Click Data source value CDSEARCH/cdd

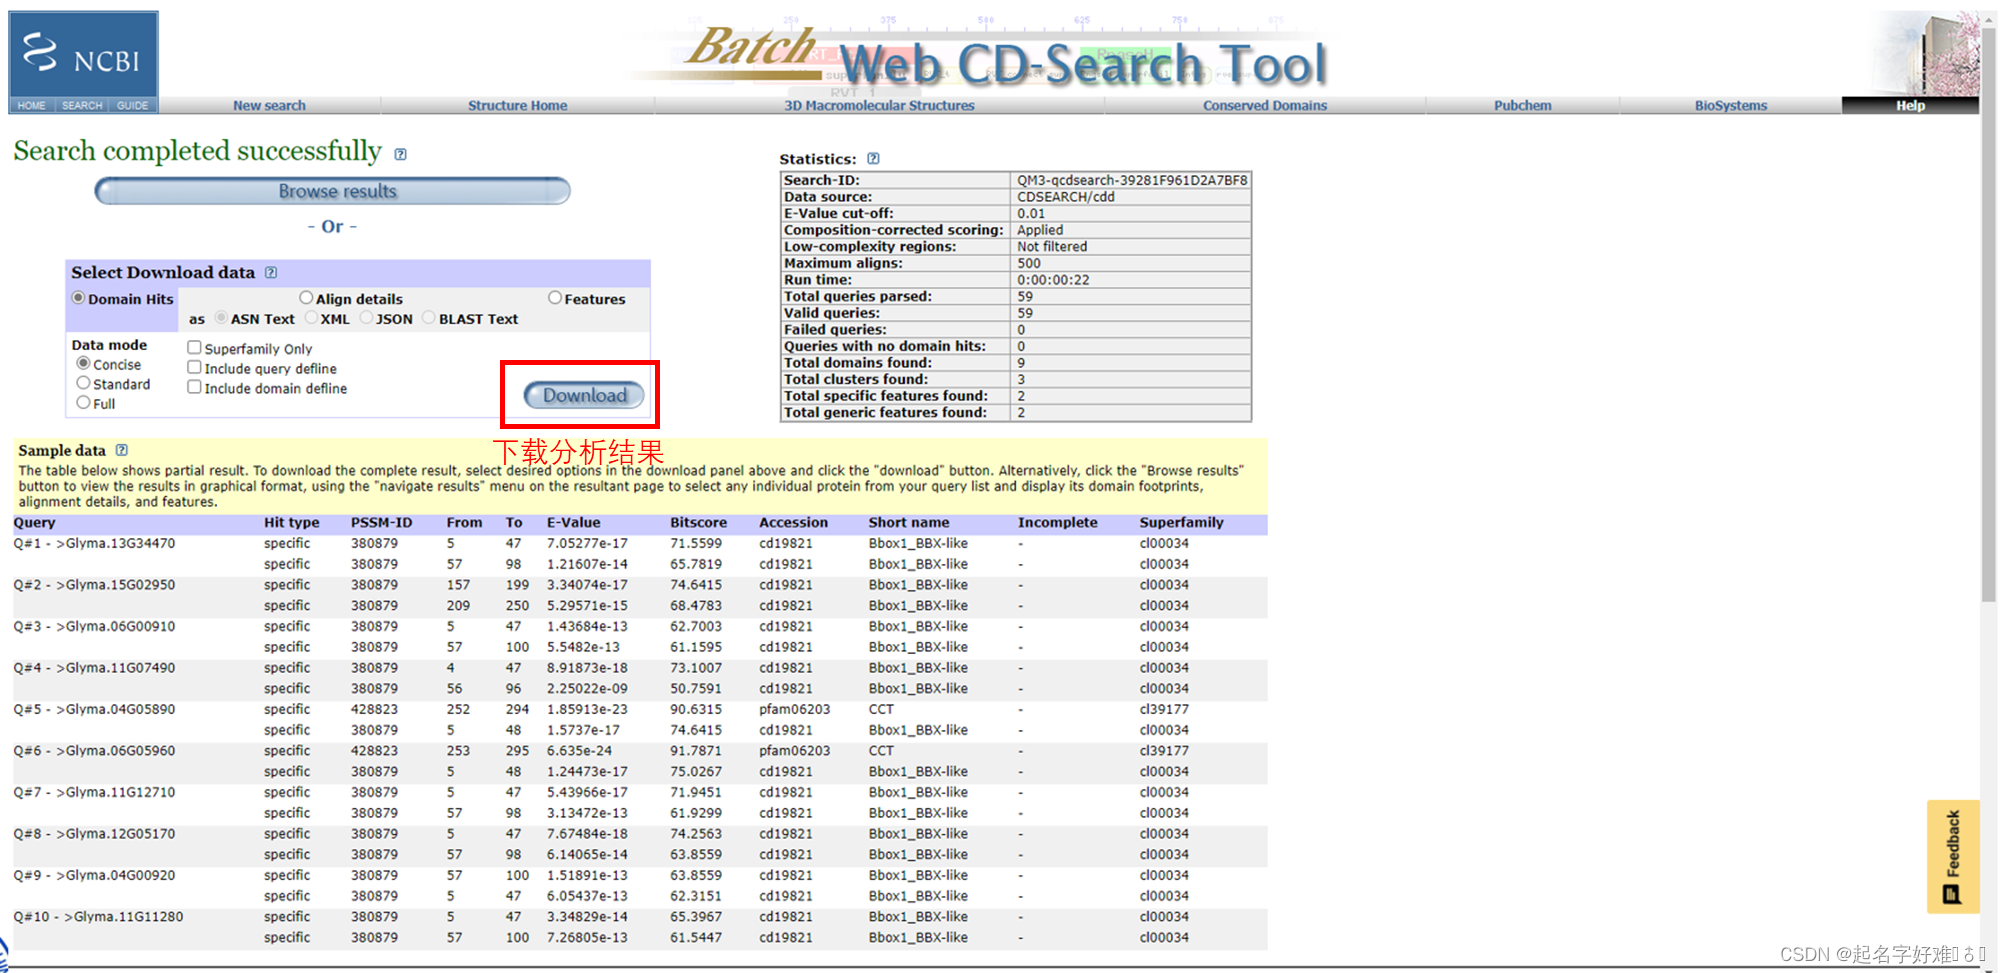tap(1065, 197)
